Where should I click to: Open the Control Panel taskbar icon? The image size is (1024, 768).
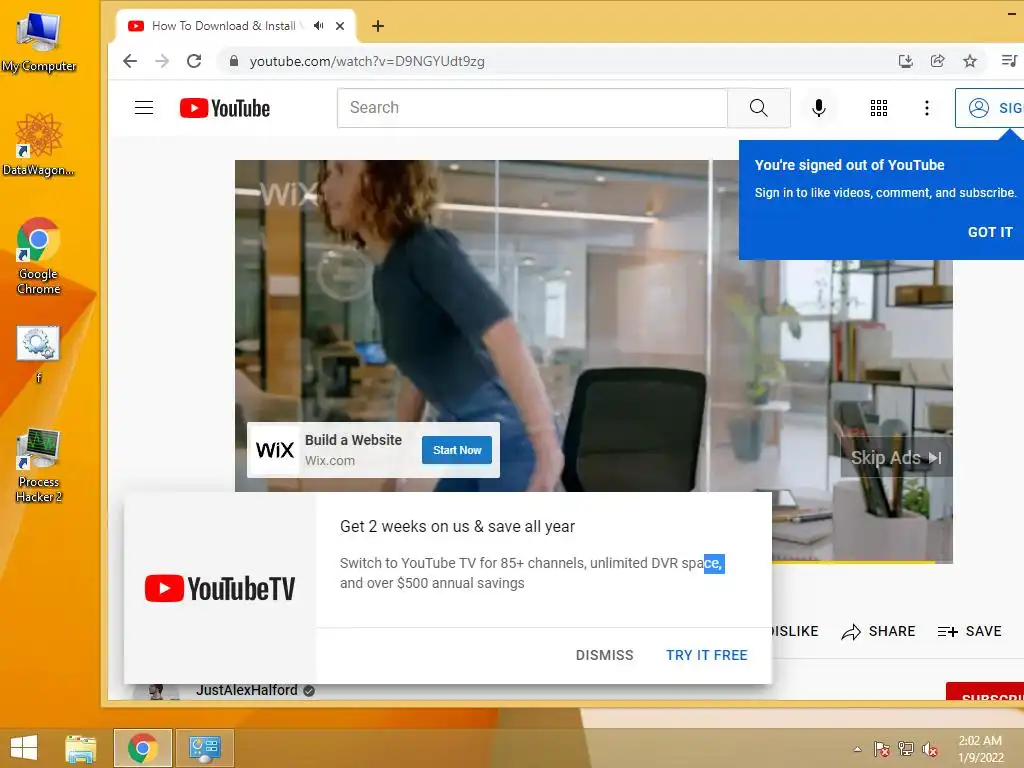point(204,748)
